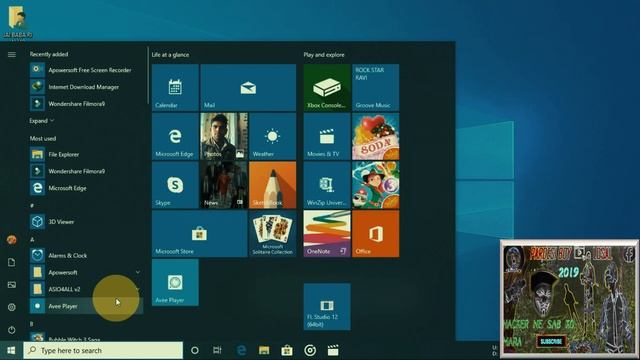This screenshot has height=360, width=640.
Task: Click the 'Type here to search' box
Action: click(103, 350)
